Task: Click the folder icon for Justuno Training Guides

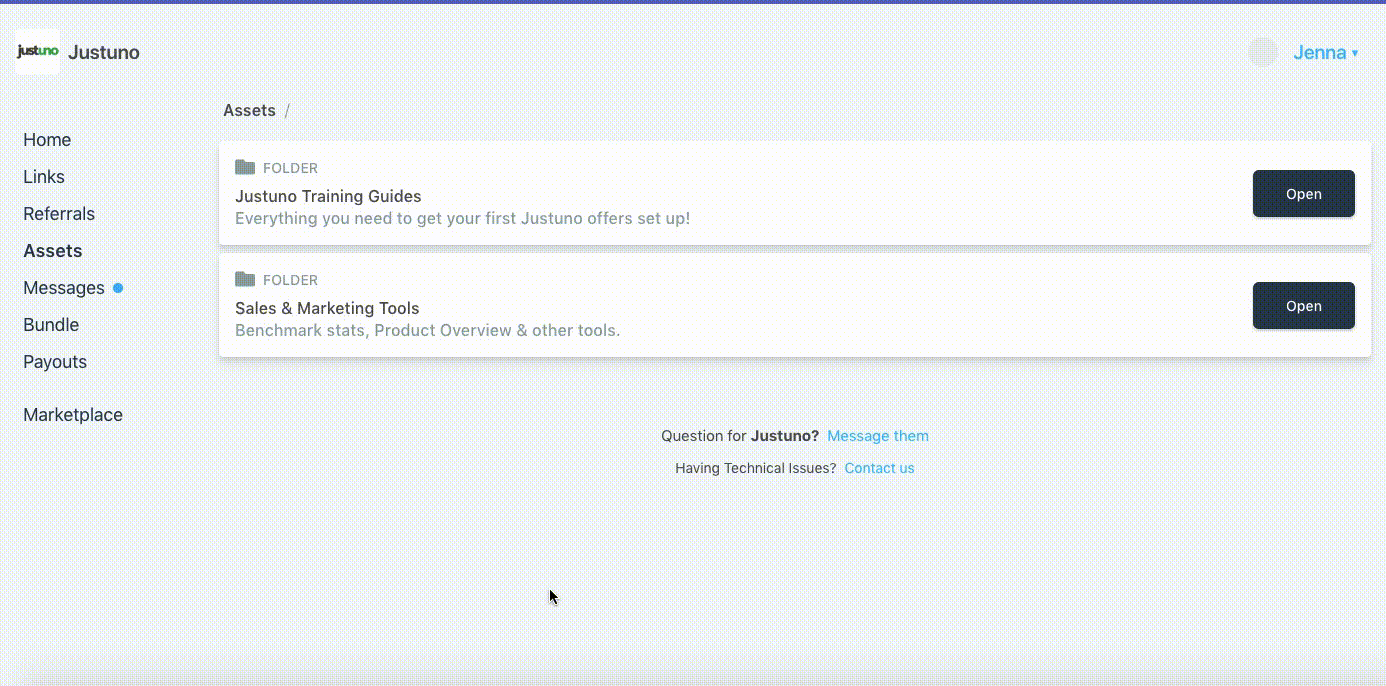Action: point(245,167)
